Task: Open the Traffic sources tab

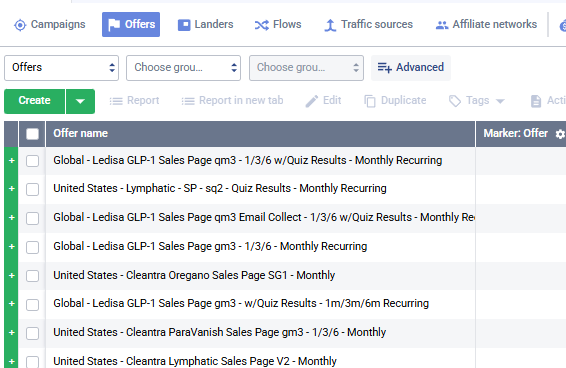Action: [x=368, y=25]
